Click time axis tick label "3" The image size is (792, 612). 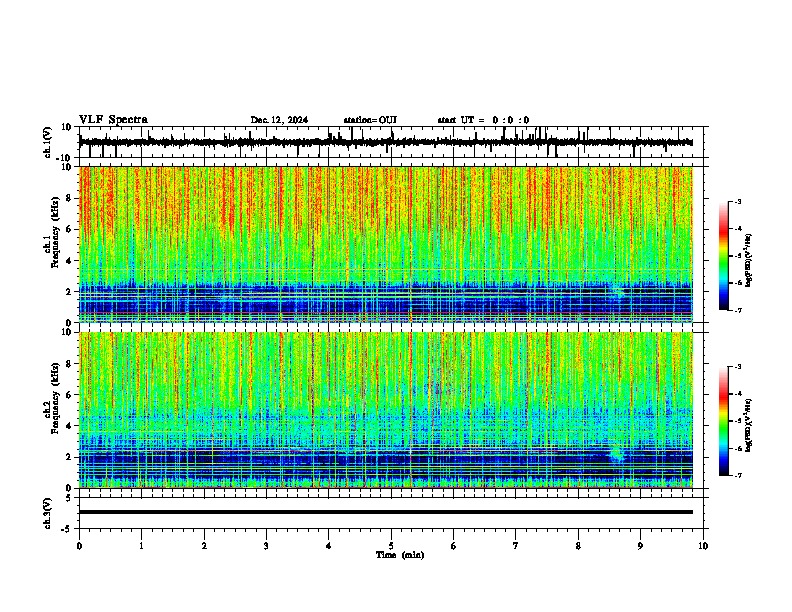coord(266,546)
